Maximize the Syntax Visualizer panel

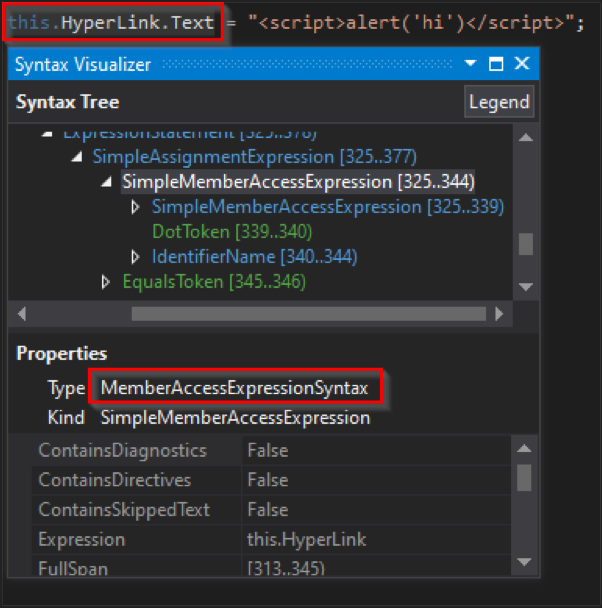496,64
